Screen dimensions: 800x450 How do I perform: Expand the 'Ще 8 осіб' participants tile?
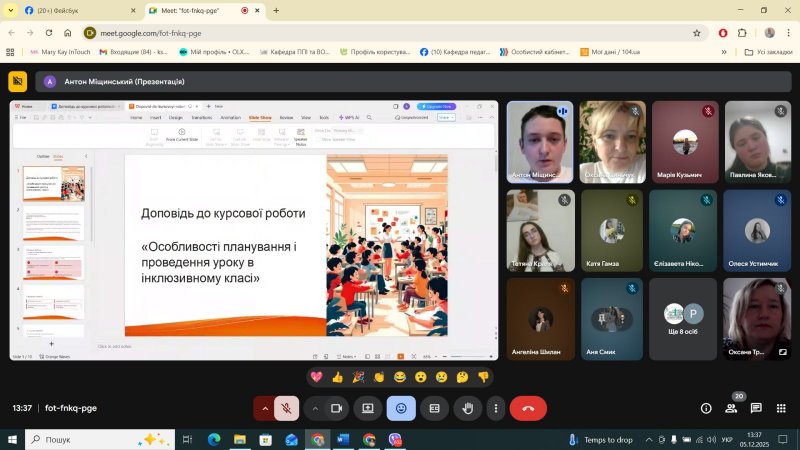click(x=683, y=318)
